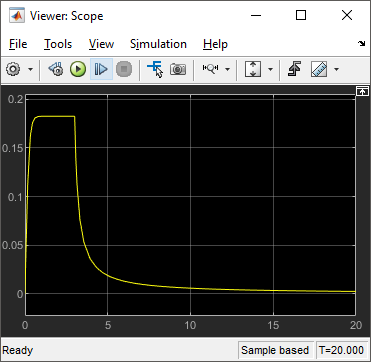Scale axes limits with autoscale icon
Viewport: 371px width, 362px height.
(253, 69)
